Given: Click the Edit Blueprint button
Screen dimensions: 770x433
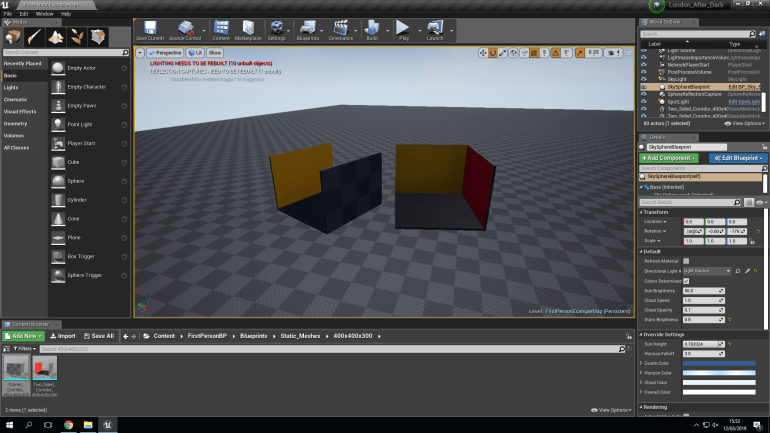Looking at the screenshot, I should pos(738,158).
